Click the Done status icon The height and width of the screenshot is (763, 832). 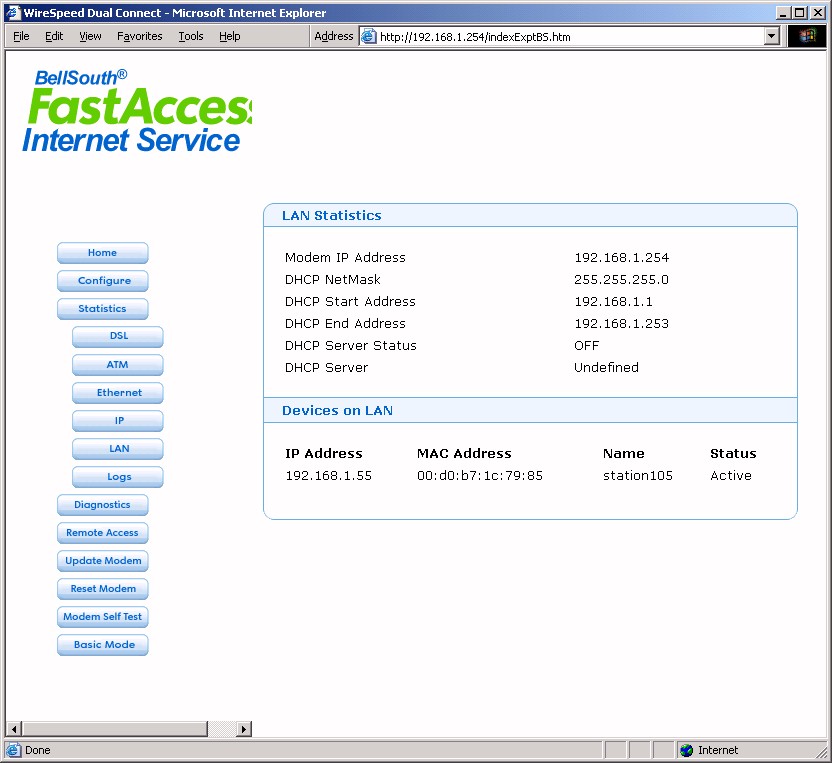[x=13, y=750]
